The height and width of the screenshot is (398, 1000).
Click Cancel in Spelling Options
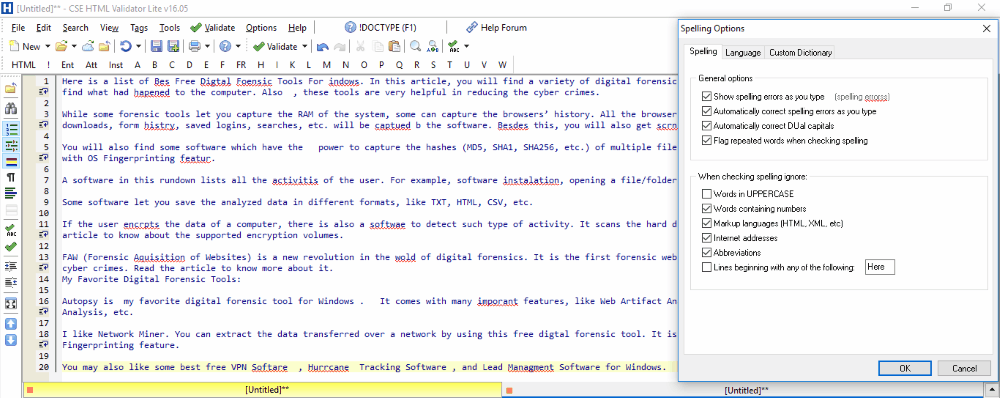point(964,369)
